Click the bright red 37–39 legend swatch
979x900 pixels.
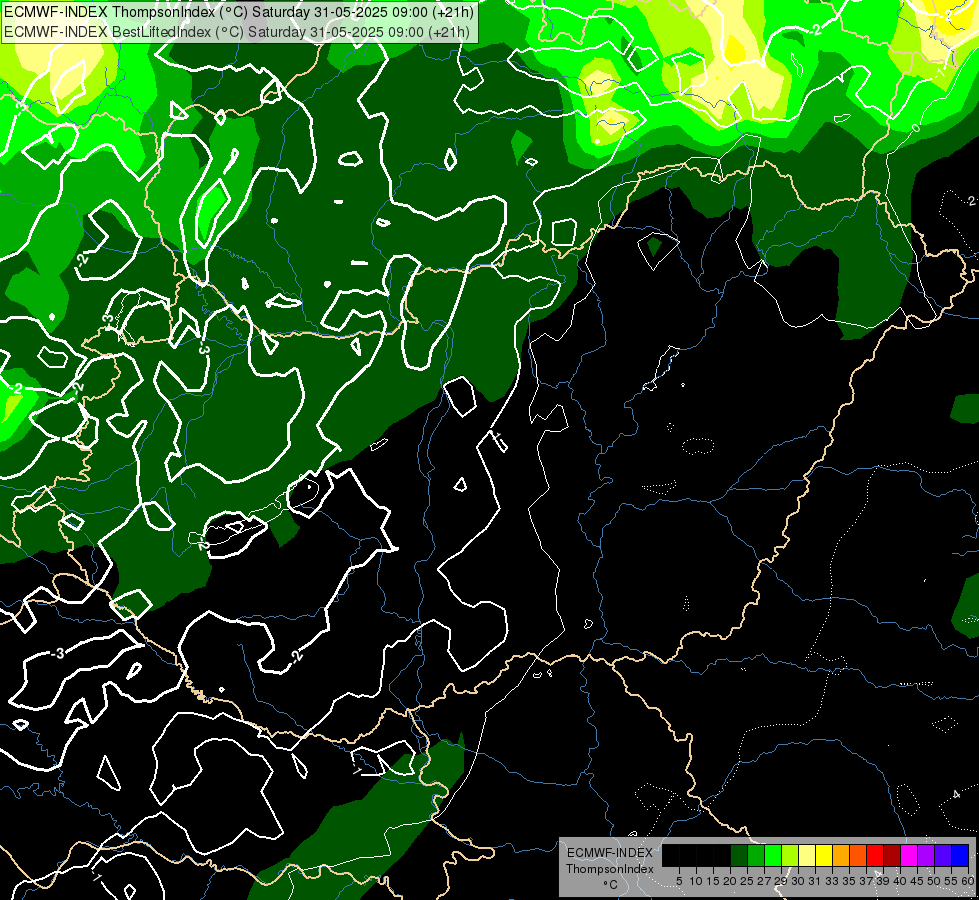pyautogui.click(x=875, y=856)
